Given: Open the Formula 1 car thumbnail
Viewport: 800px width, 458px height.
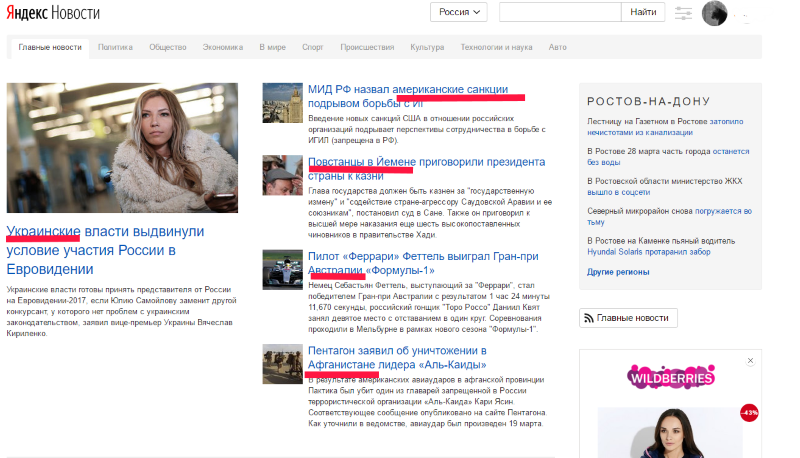Looking at the screenshot, I should (283, 270).
